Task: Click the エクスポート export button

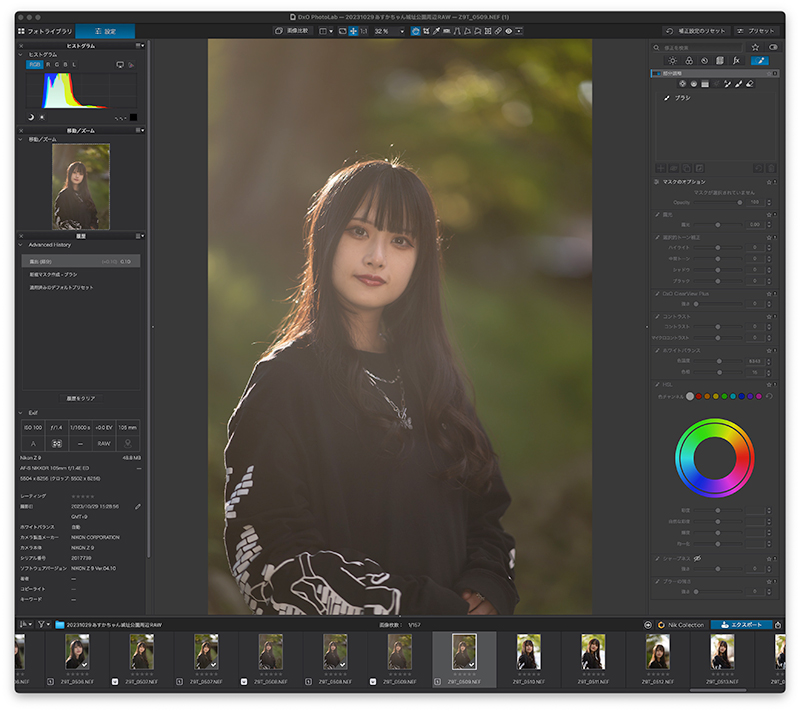Action: tap(741, 625)
